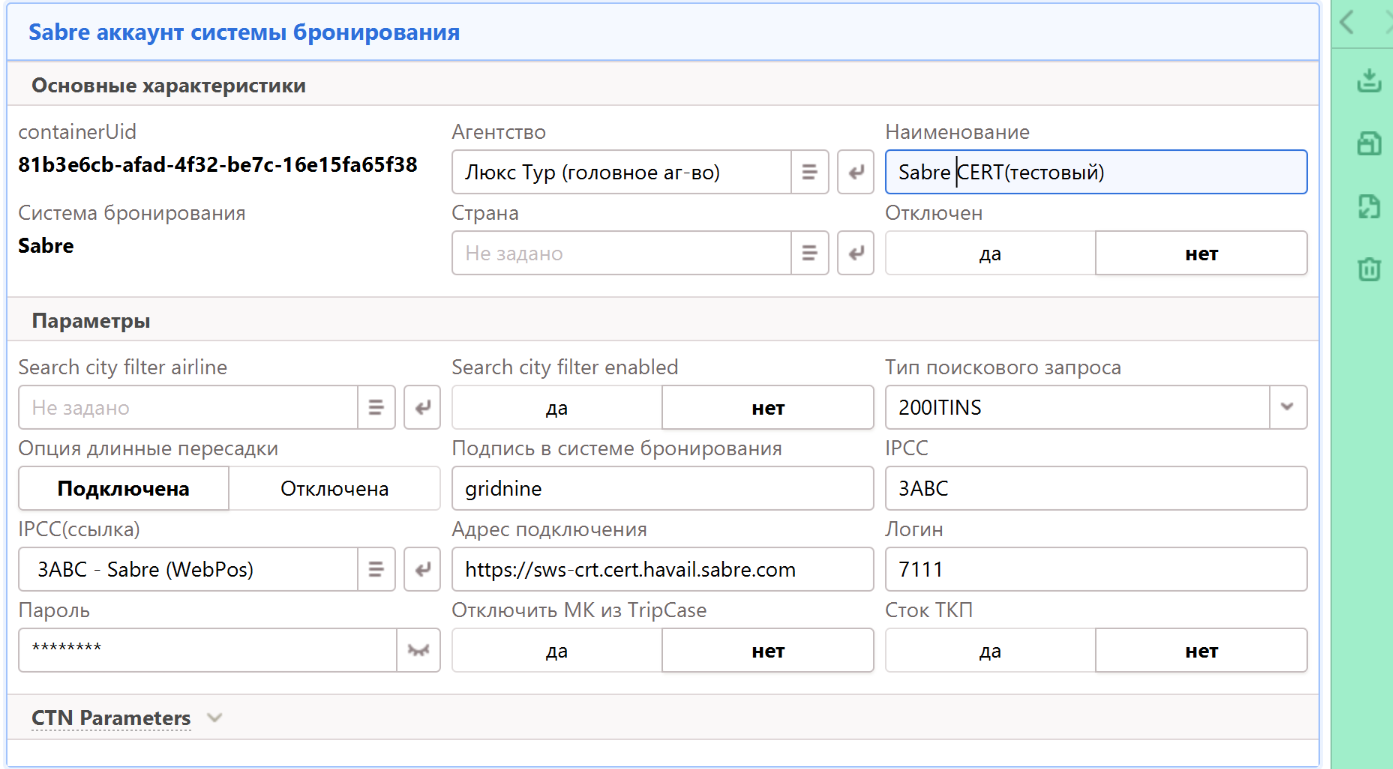The width and height of the screenshot is (1393, 769).
Task: Open list picker for Search city filter airline
Action: (x=376, y=407)
